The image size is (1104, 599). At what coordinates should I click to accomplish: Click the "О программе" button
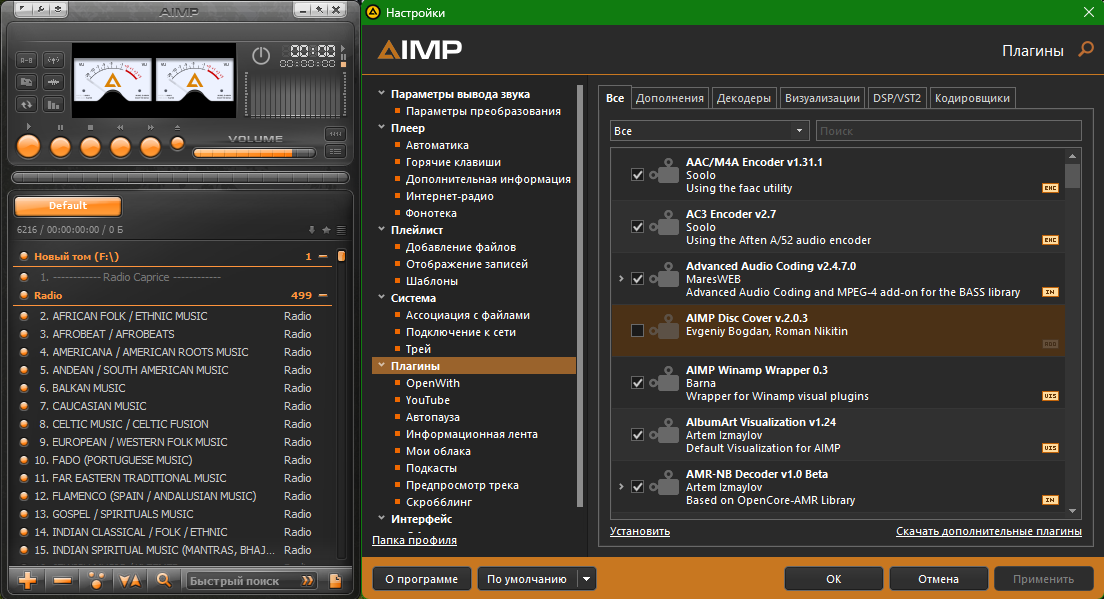tap(422, 579)
